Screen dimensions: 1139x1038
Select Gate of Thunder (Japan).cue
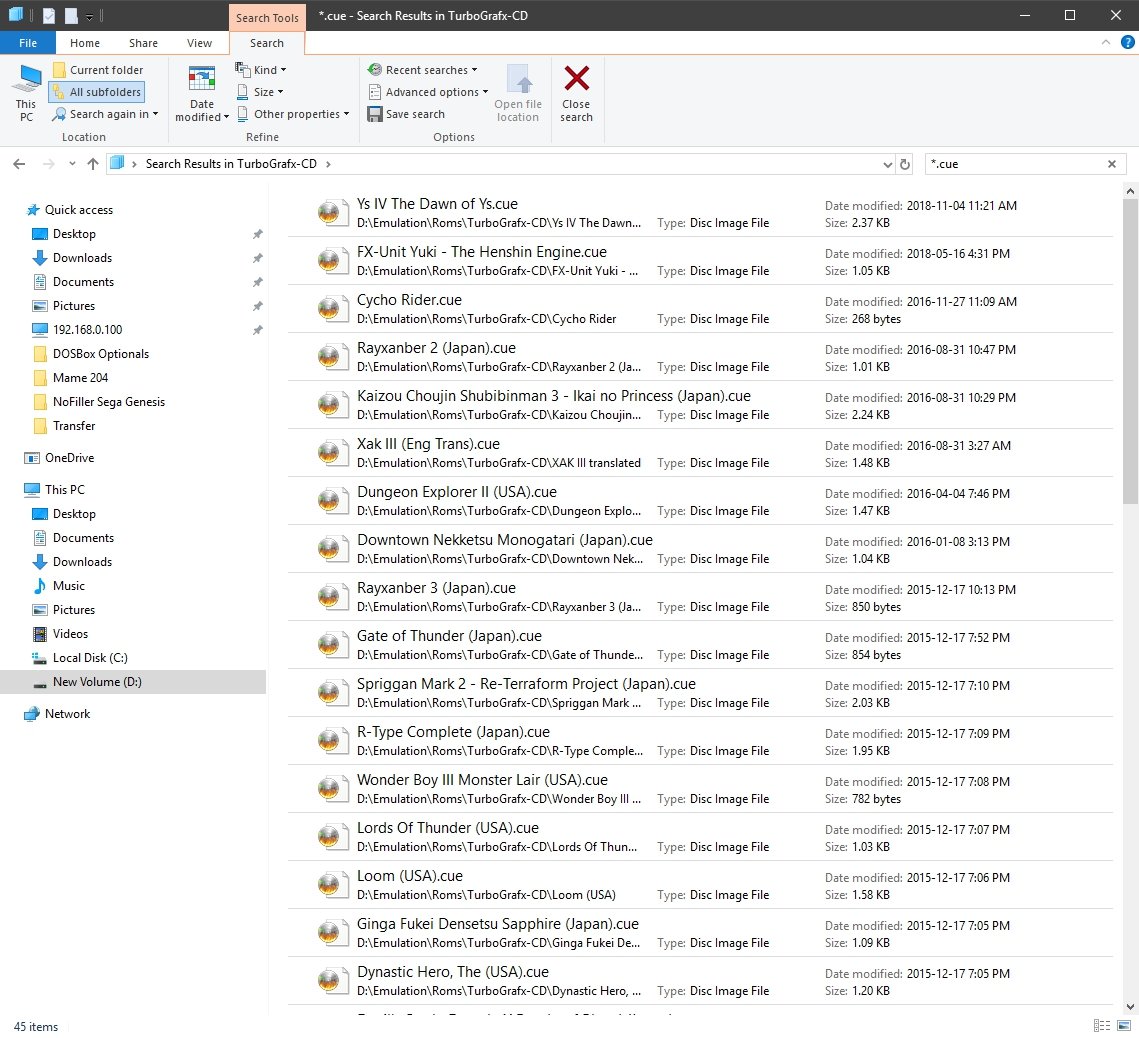(x=700, y=644)
